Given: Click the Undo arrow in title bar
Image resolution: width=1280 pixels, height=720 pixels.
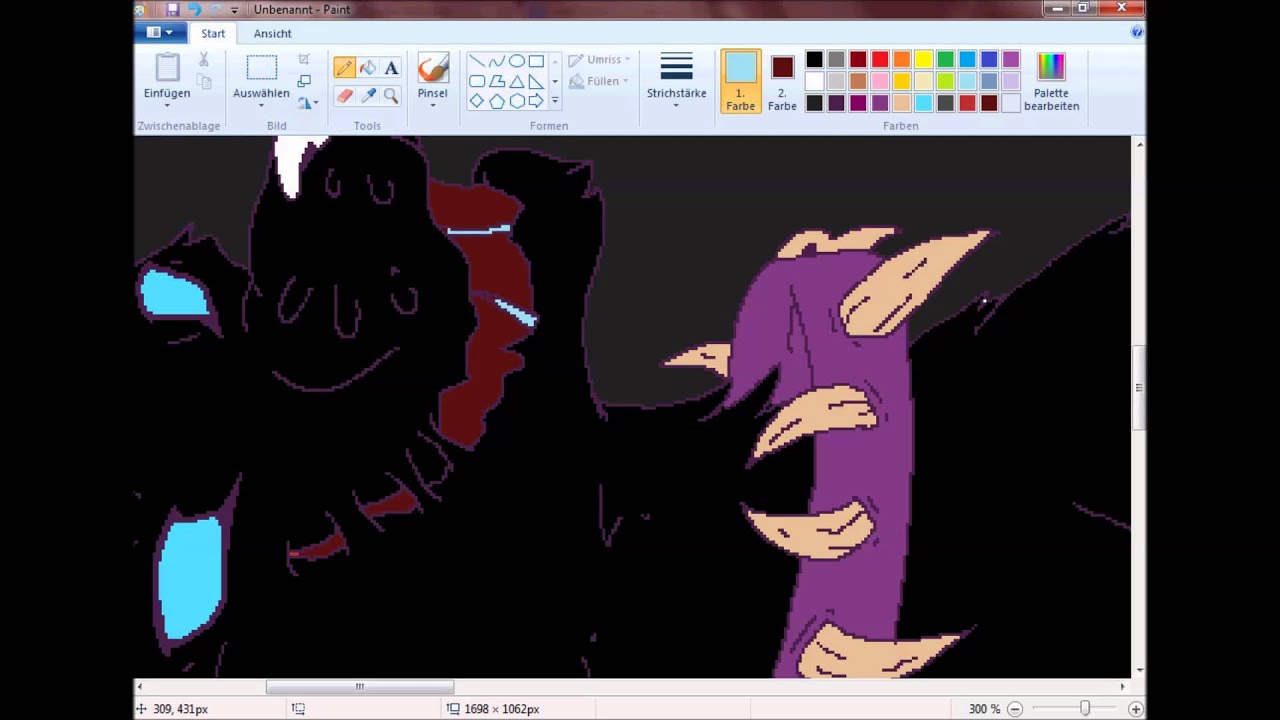Looking at the screenshot, I should 194,9.
